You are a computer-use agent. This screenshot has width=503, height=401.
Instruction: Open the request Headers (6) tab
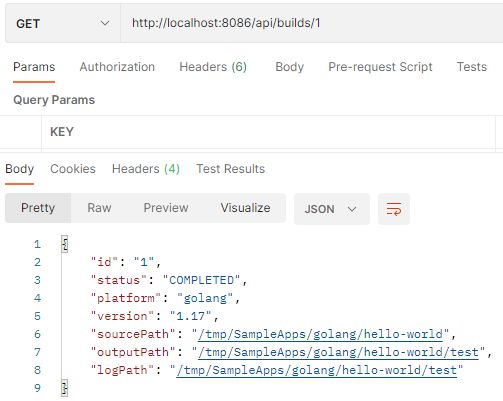213,67
